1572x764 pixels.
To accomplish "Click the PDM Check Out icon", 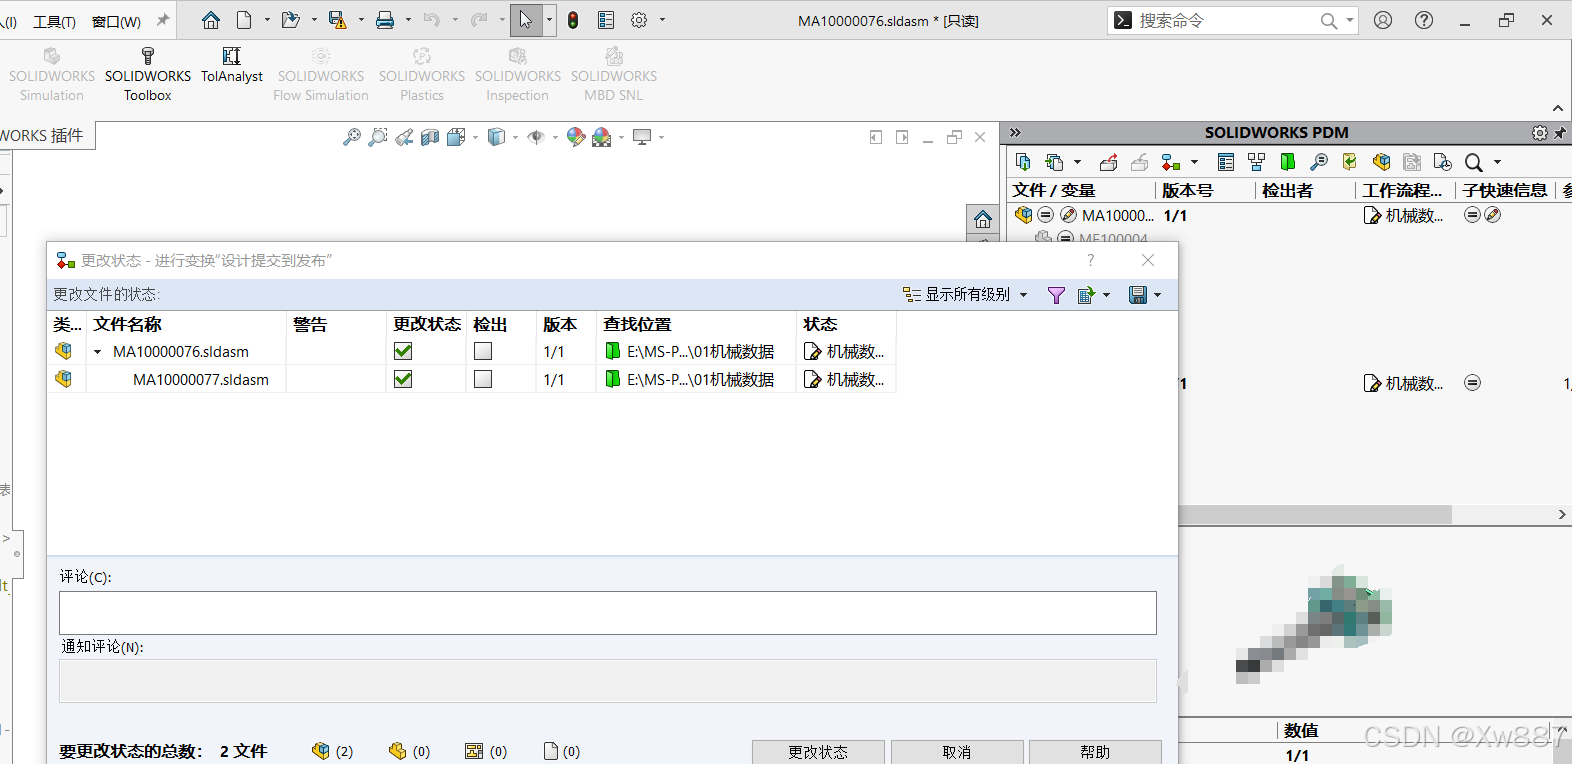I will tap(1108, 162).
